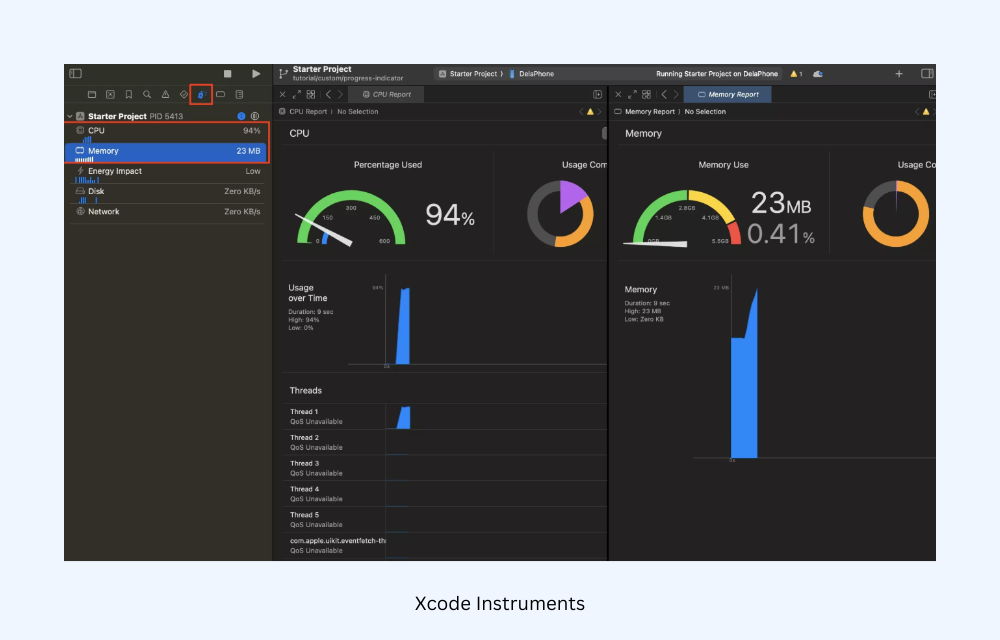Select the Thread 1 row

pyautogui.click(x=445, y=416)
